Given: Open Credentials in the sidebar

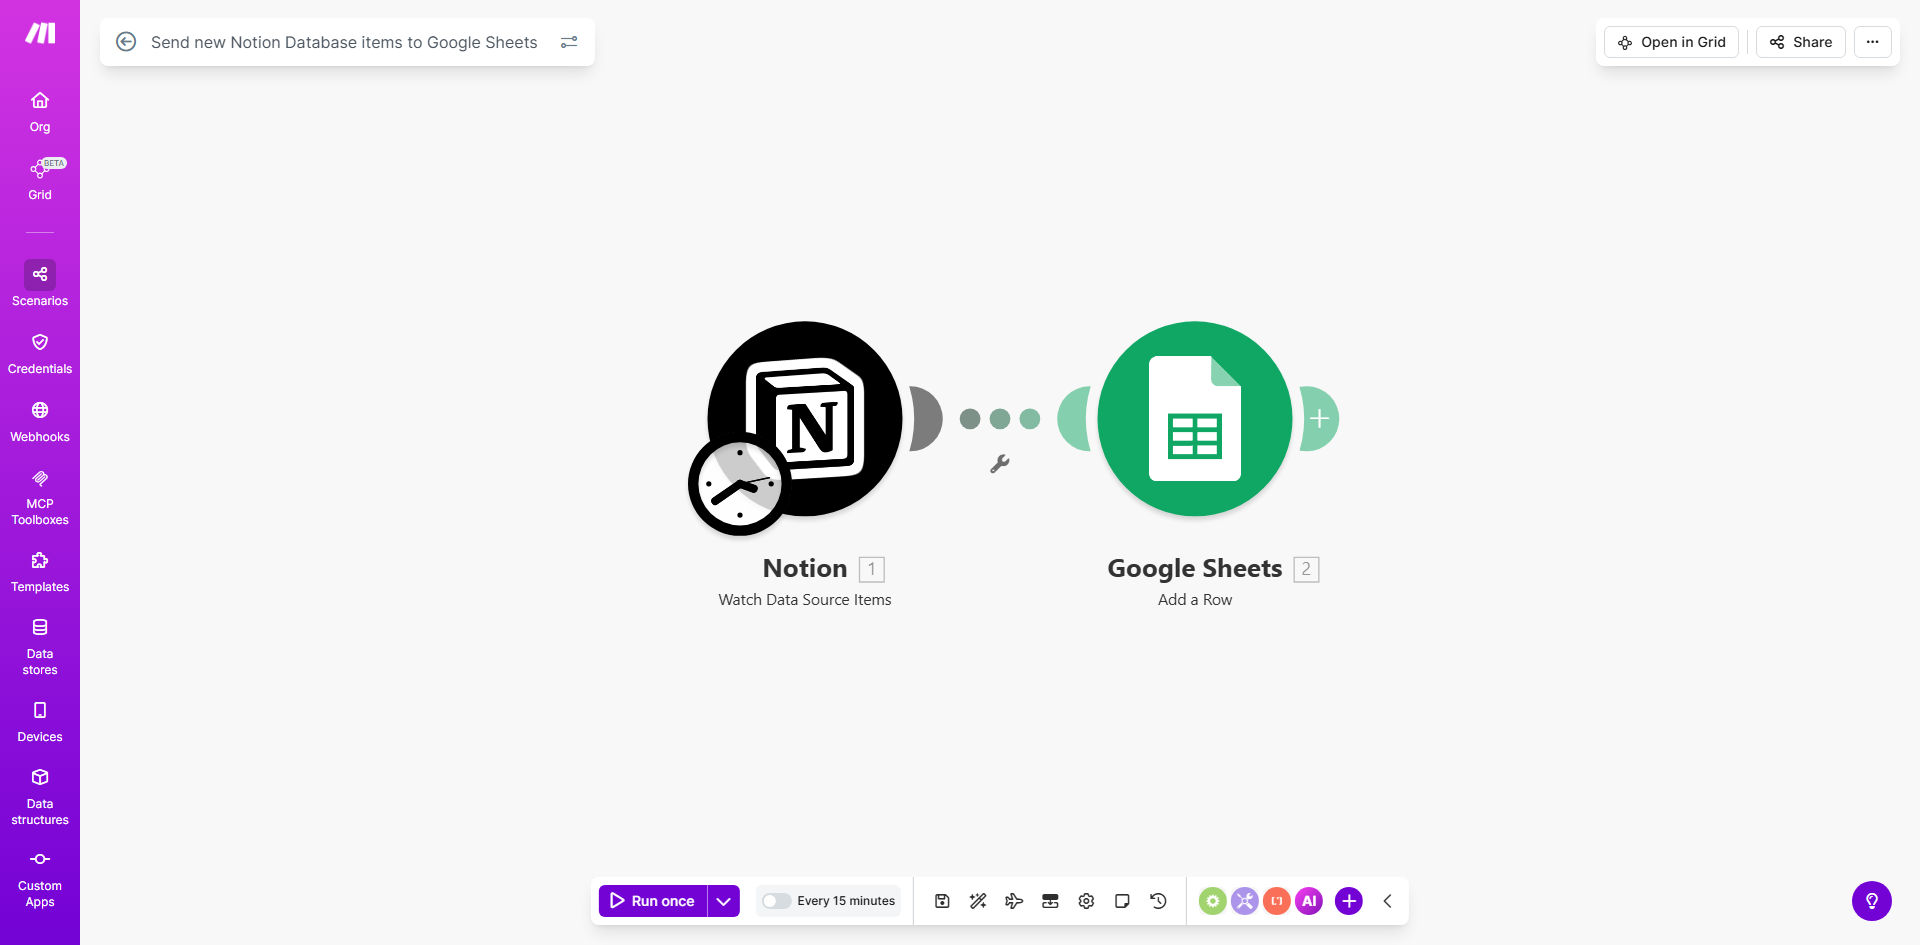Looking at the screenshot, I should click(x=40, y=354).
